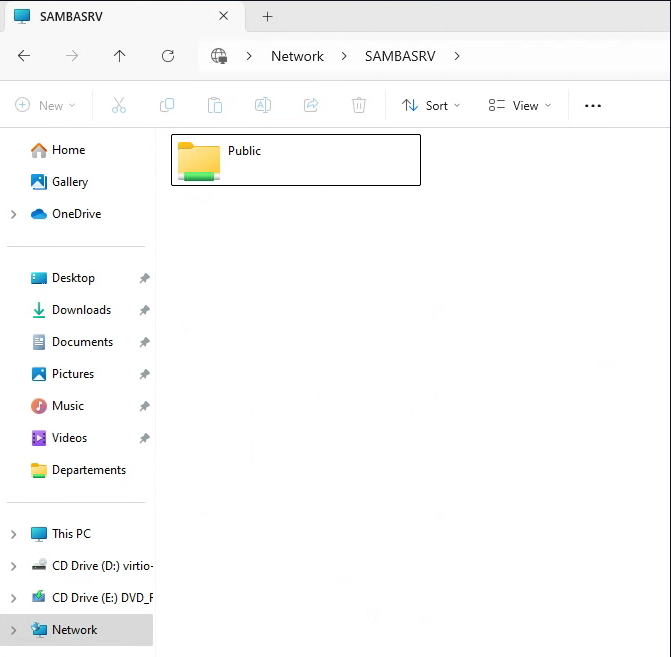Open the Sort dropdown menu
Screen dimensions: 671x657
(431, 105)
